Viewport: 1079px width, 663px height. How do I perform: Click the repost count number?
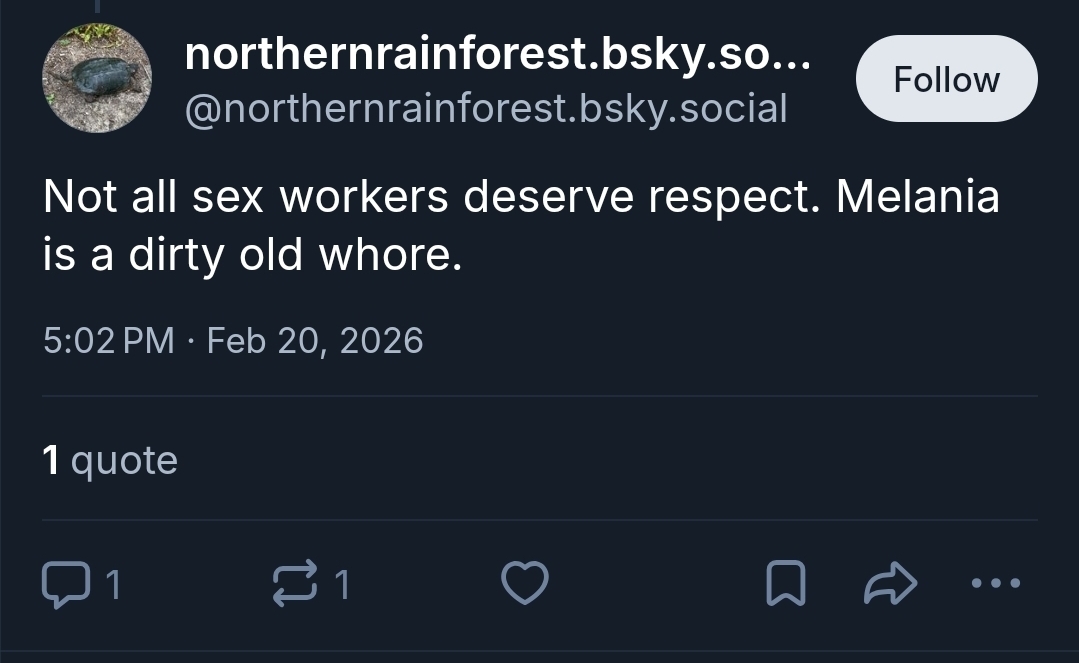click(343, 585)
